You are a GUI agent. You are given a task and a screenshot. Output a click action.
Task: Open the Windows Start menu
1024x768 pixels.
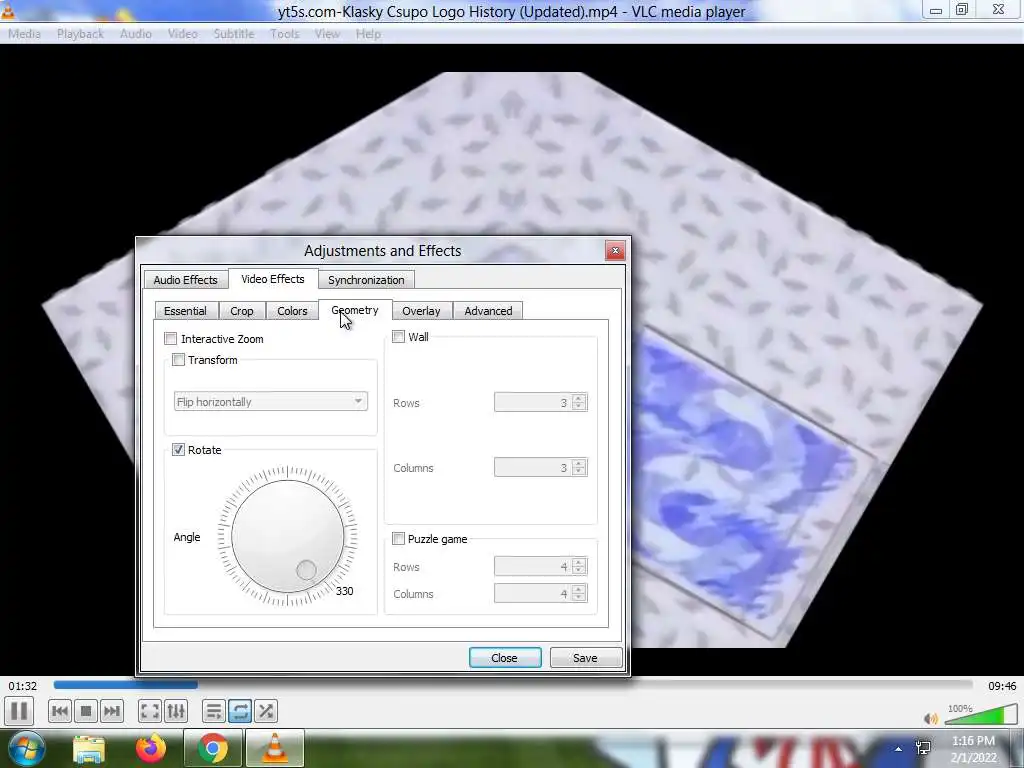[x=26, y=748]
